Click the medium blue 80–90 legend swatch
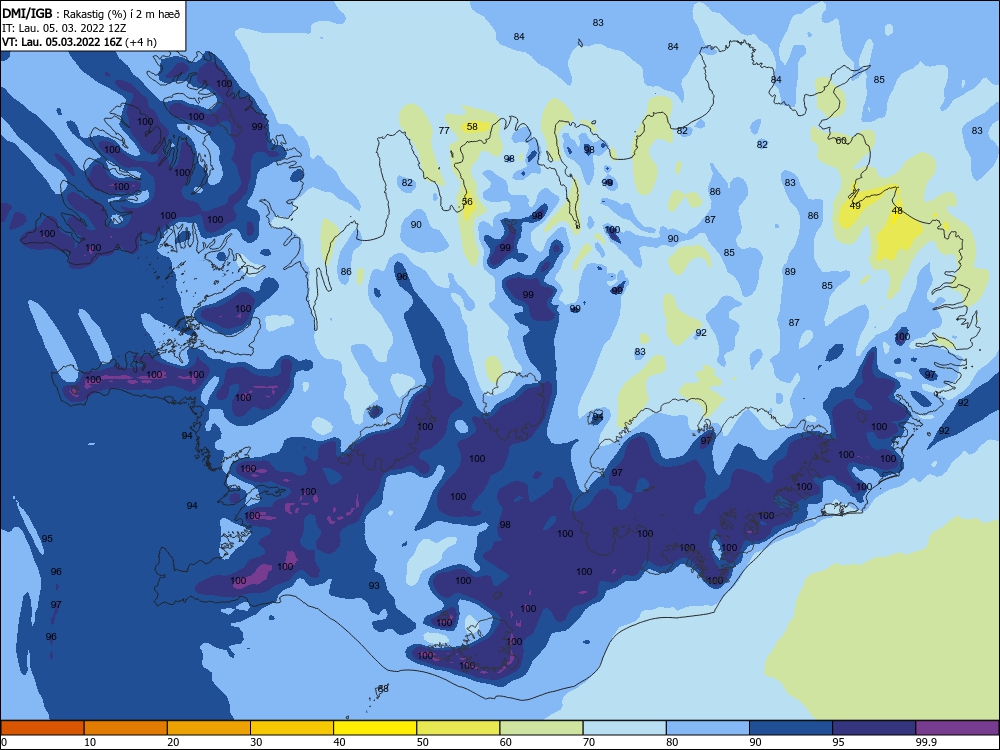This screenshot has height=750, width=1000. point(707,728)
